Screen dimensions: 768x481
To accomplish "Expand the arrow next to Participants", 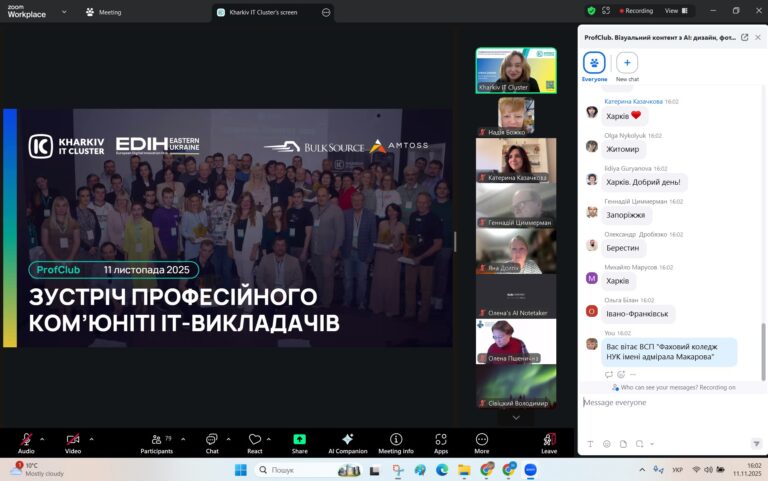I will [183, 439].
